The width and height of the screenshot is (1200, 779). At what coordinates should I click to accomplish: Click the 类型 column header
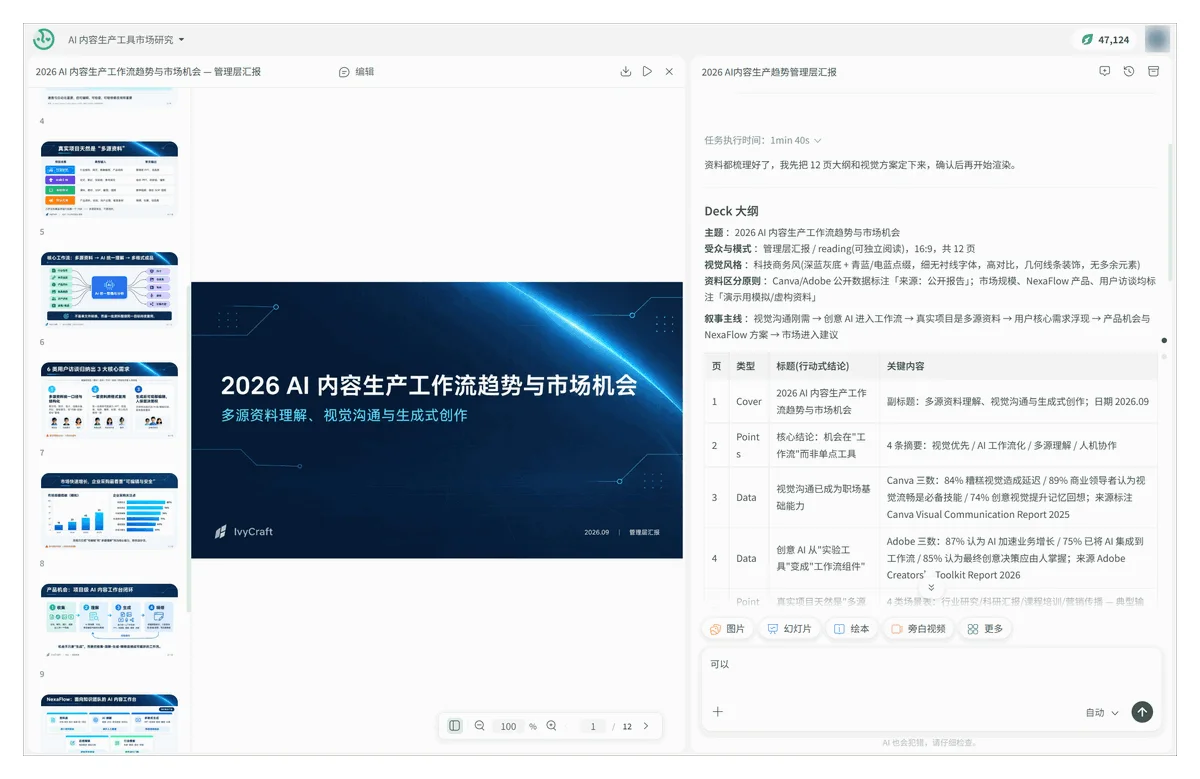pyautogui.click(x=745, y=366)
